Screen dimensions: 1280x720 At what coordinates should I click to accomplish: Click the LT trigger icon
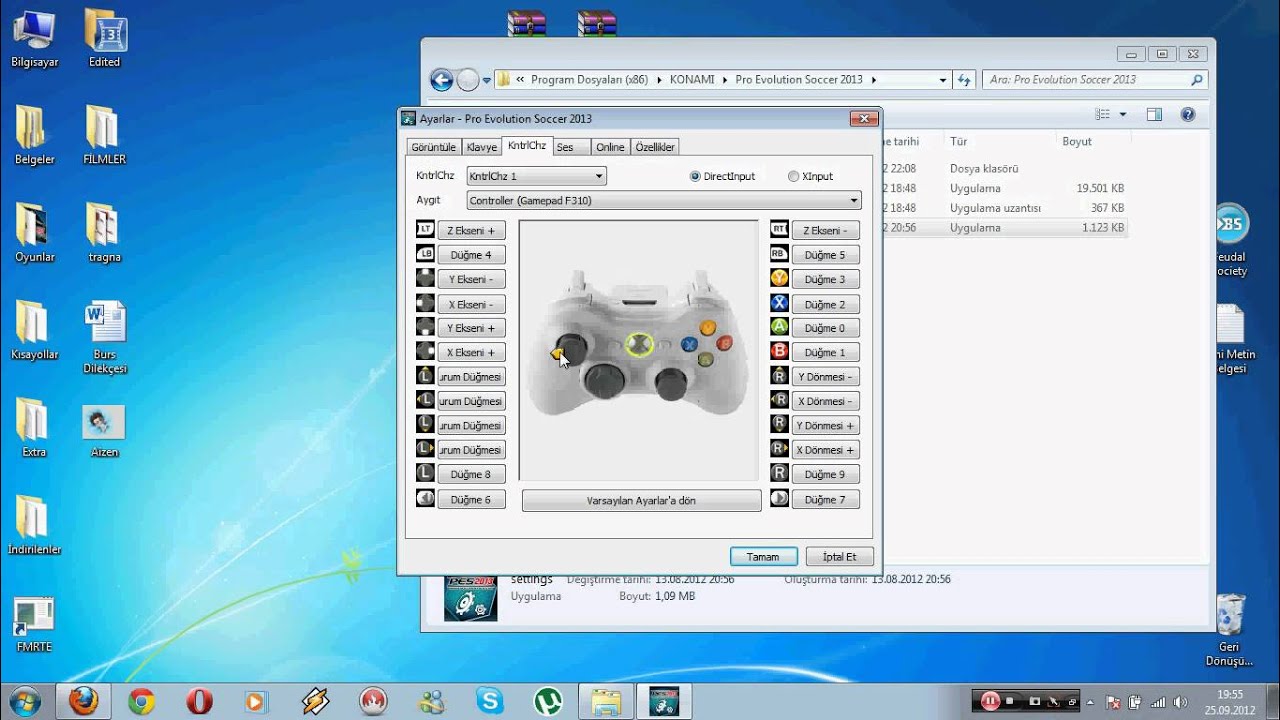[425, 230]
